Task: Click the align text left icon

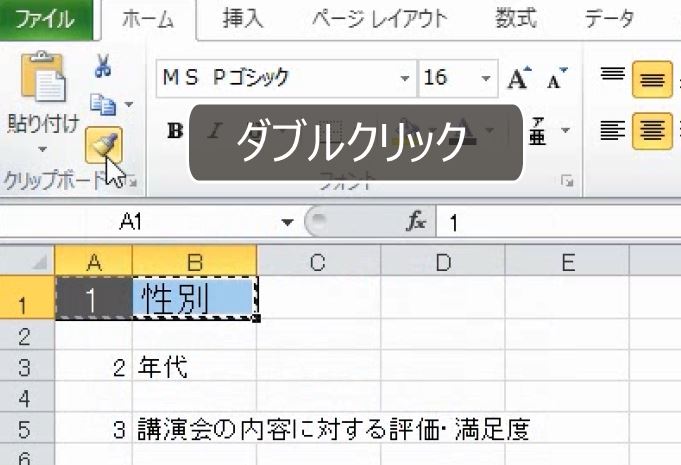Action: [613, 130]
